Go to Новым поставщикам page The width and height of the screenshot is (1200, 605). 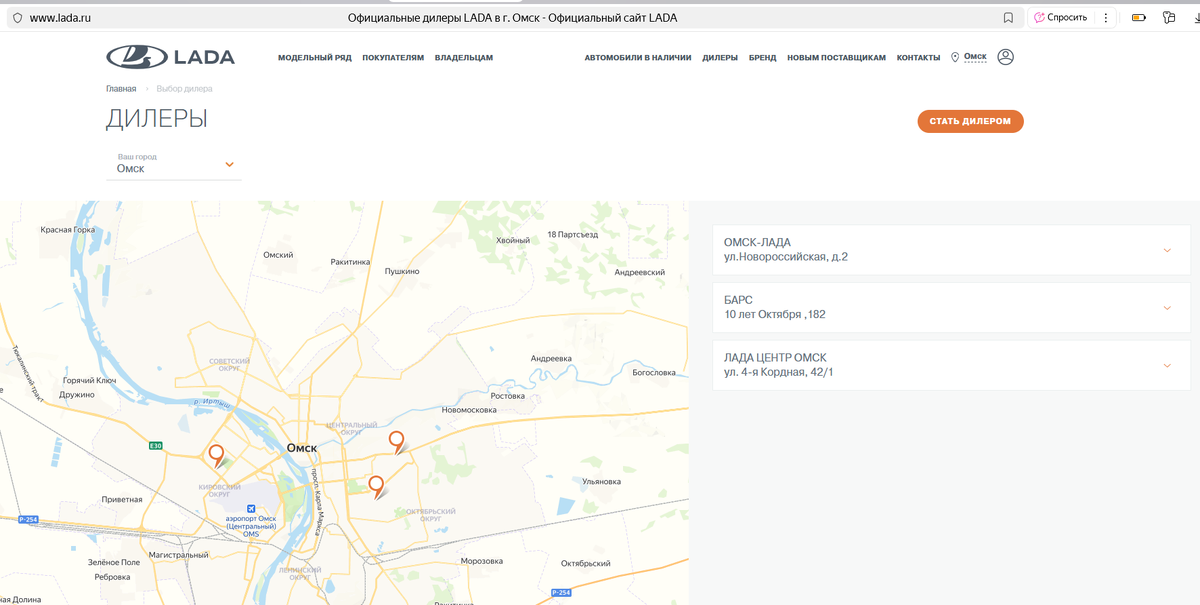pos(836,58)
